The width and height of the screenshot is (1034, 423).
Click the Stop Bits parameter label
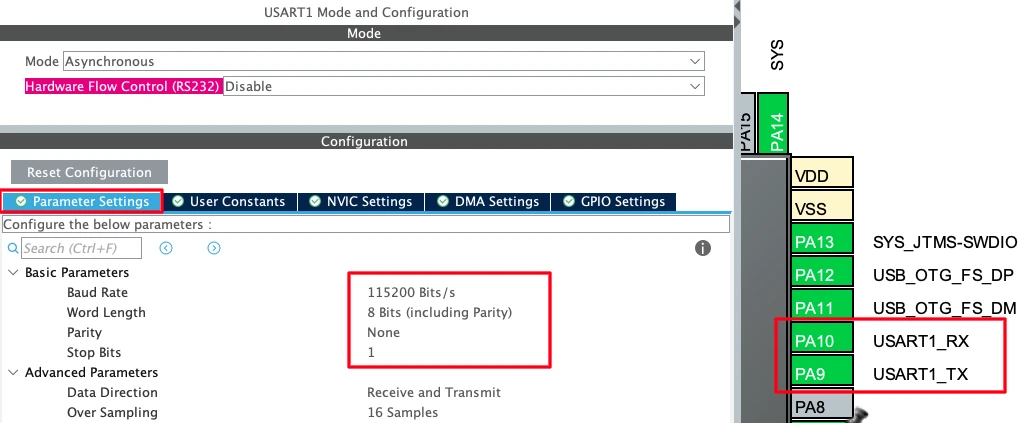[x=94, y=353]
